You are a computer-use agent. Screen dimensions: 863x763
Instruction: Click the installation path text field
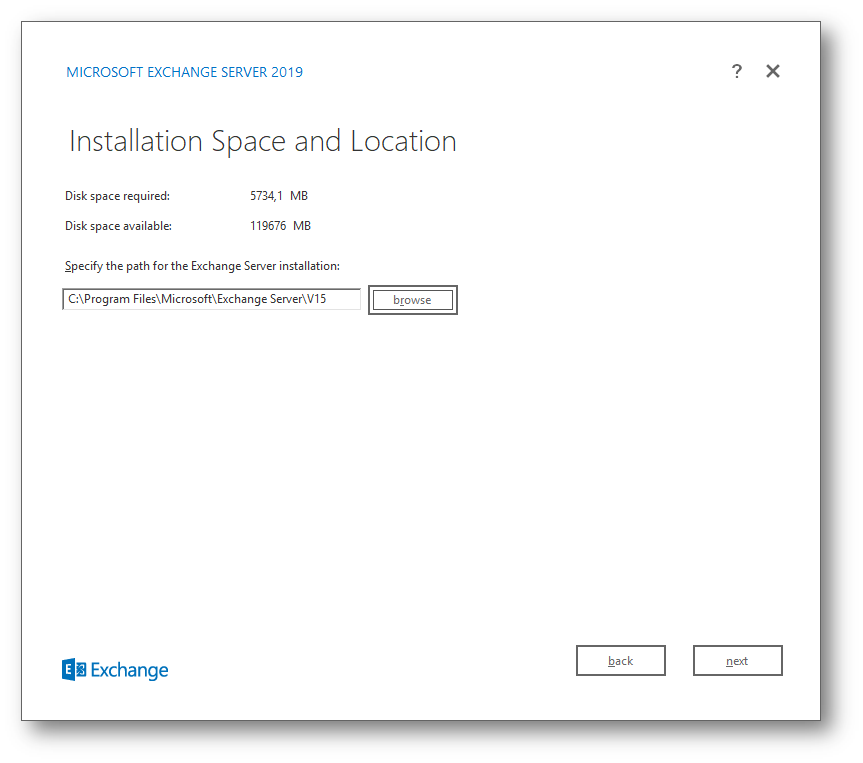click(211, 299)
